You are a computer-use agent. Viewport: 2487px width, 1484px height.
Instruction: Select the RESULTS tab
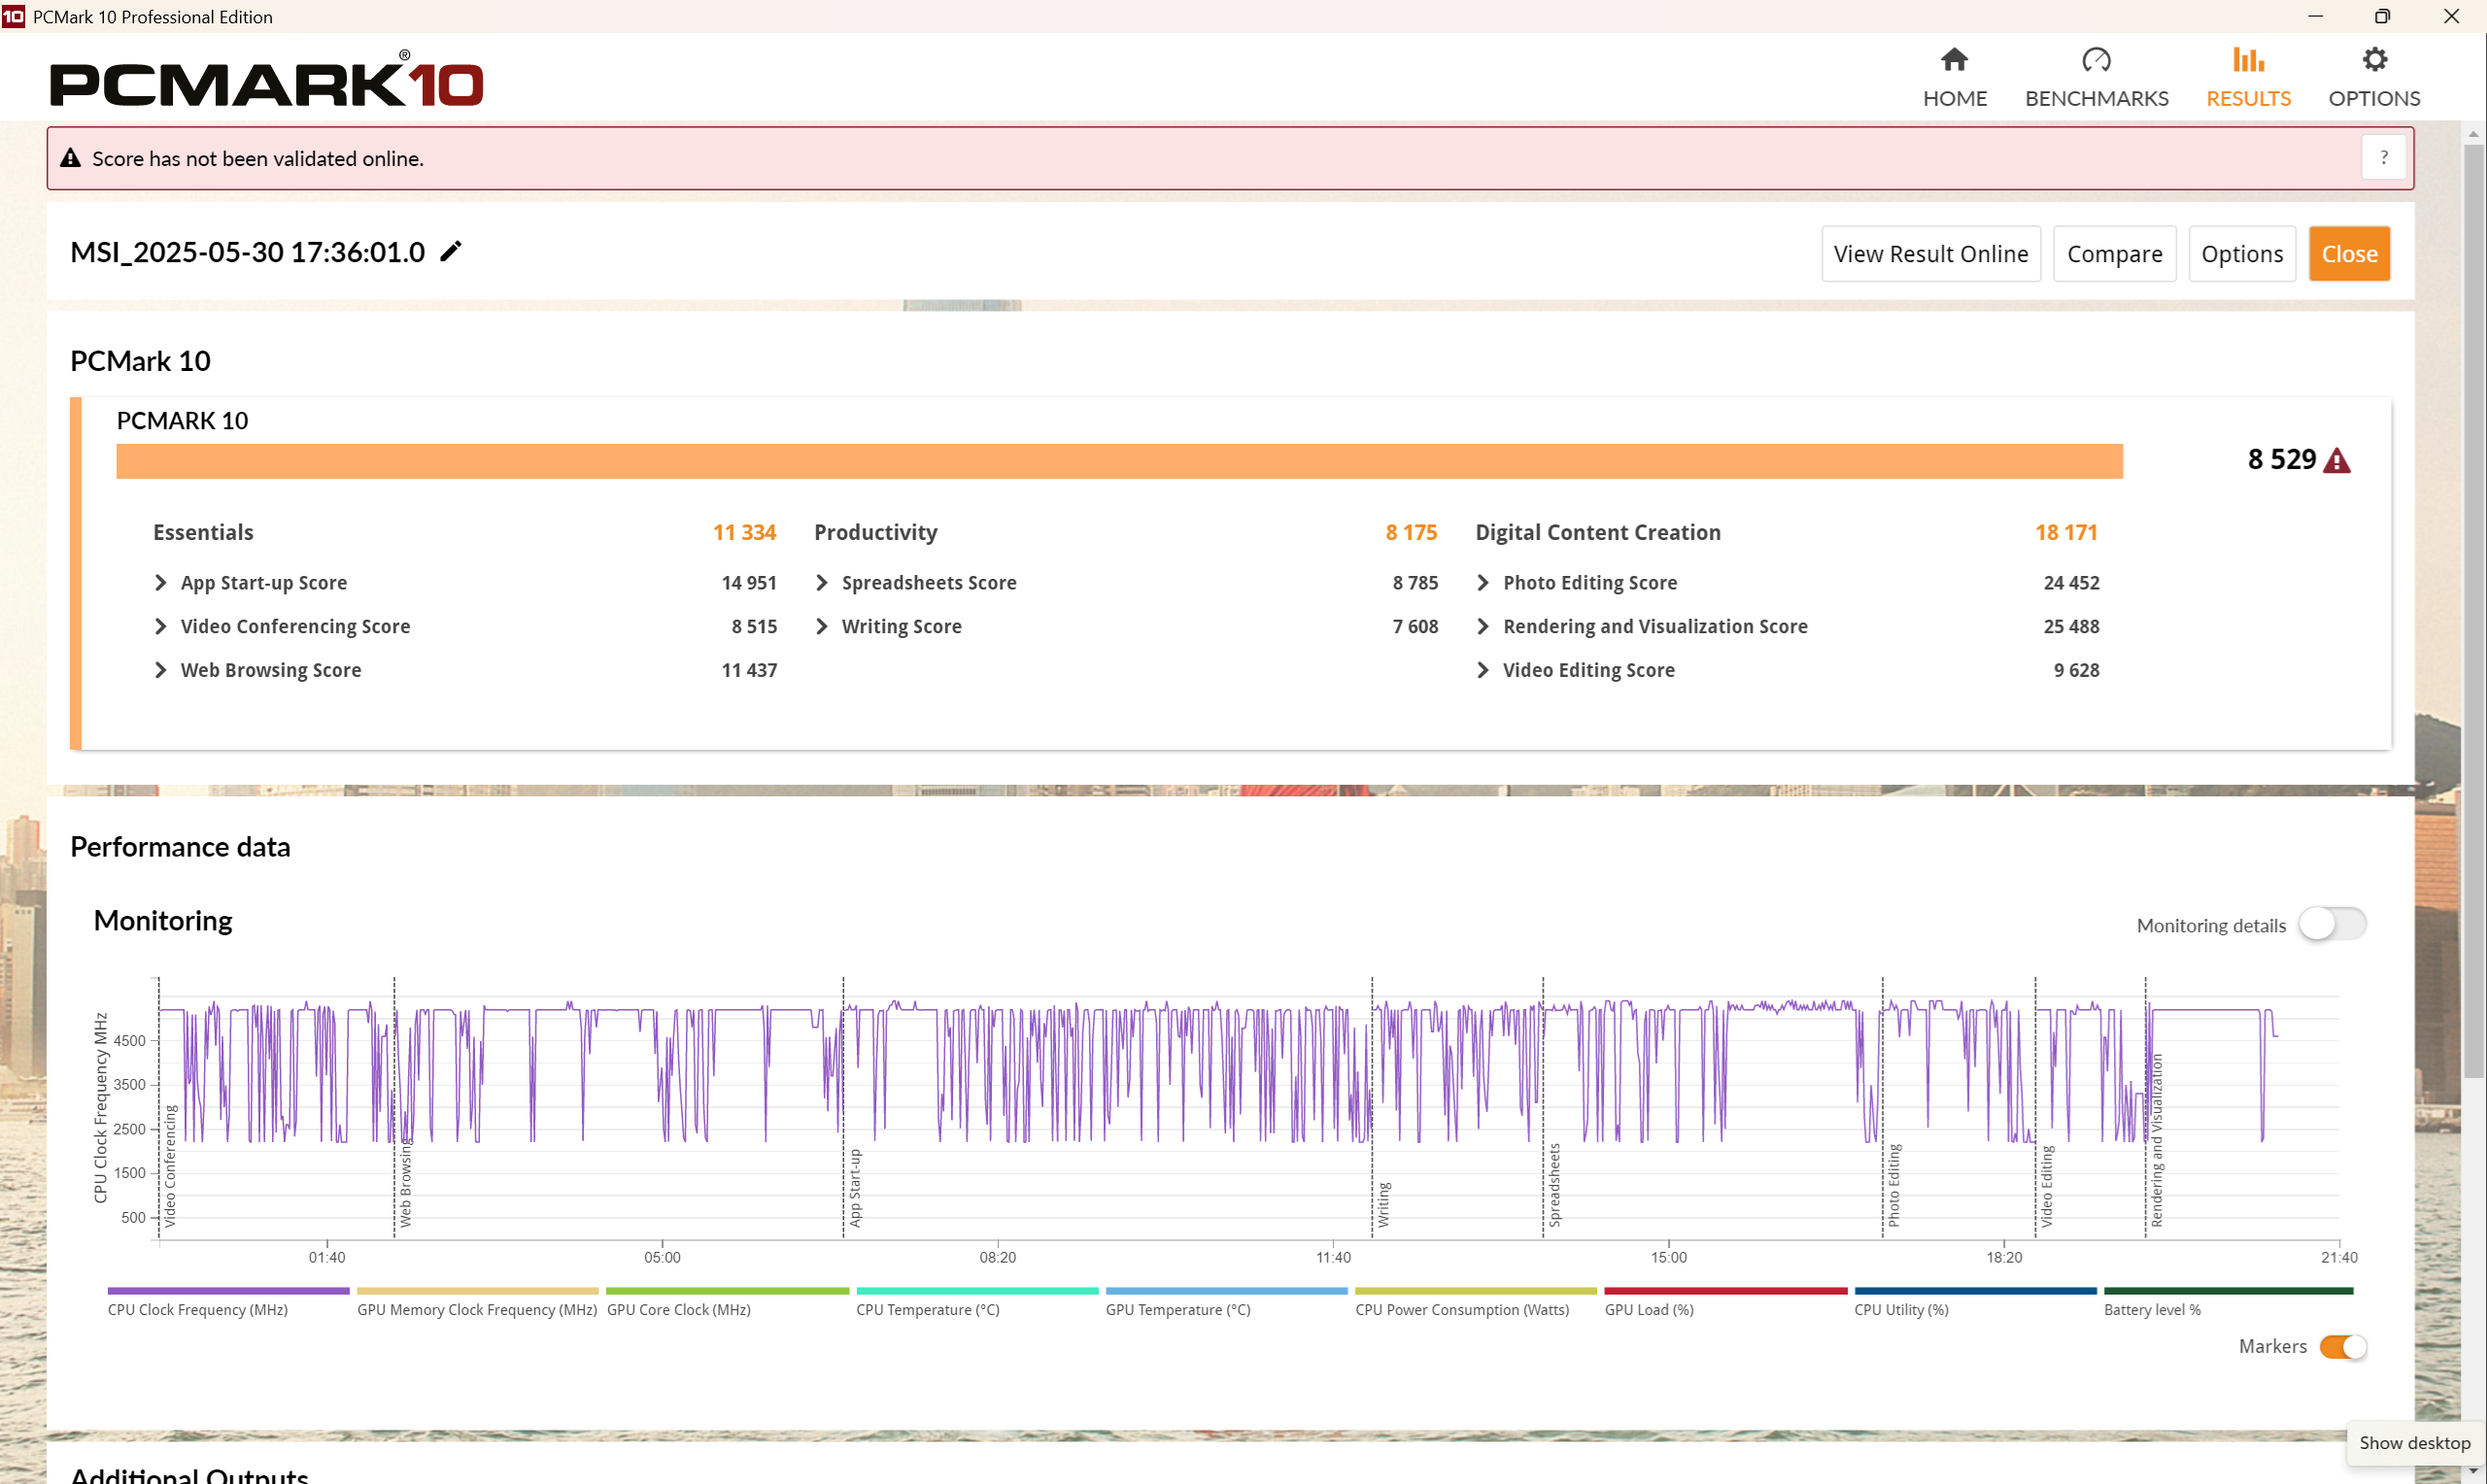pos(2248,77)
